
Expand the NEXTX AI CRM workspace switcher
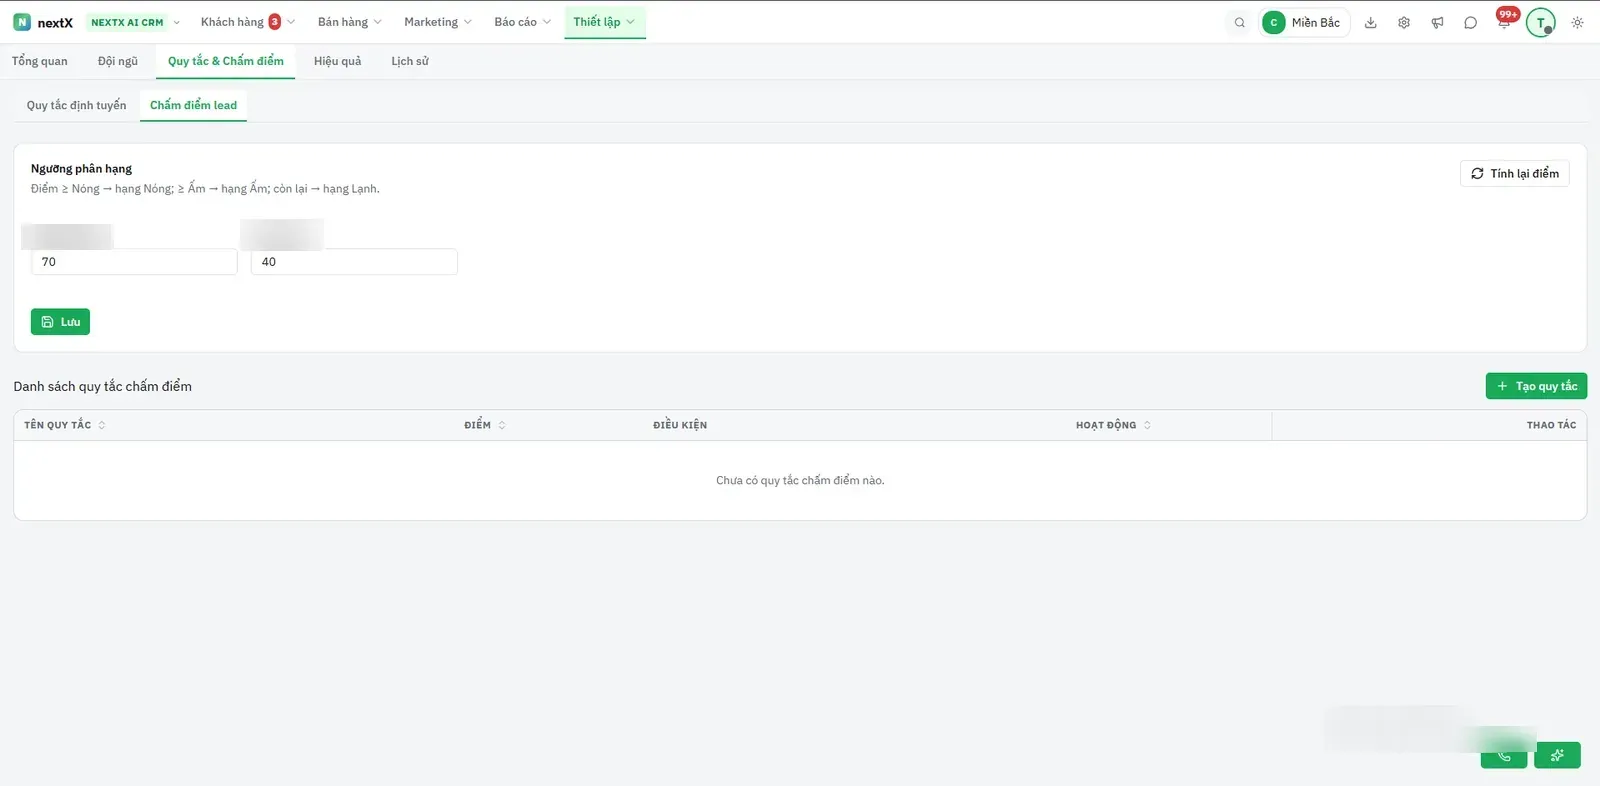point(135,22)
